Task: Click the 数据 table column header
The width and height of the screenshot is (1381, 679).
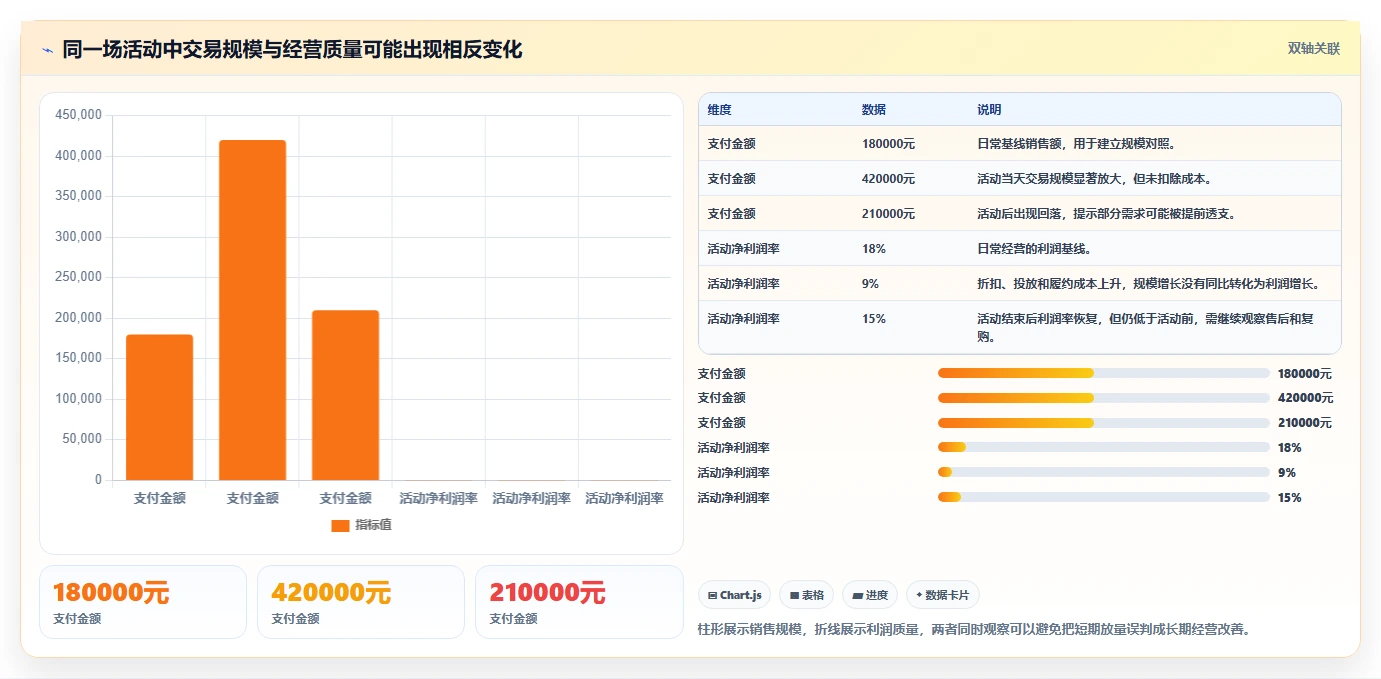Action: coord(873,110)
